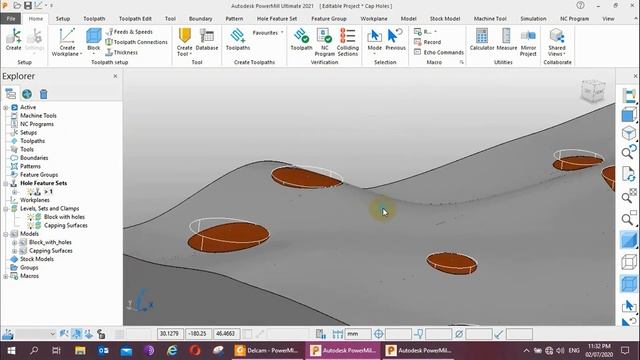
Task: Open Favourites dropdown
Action: pyautogui.click(x=268, y=33)
